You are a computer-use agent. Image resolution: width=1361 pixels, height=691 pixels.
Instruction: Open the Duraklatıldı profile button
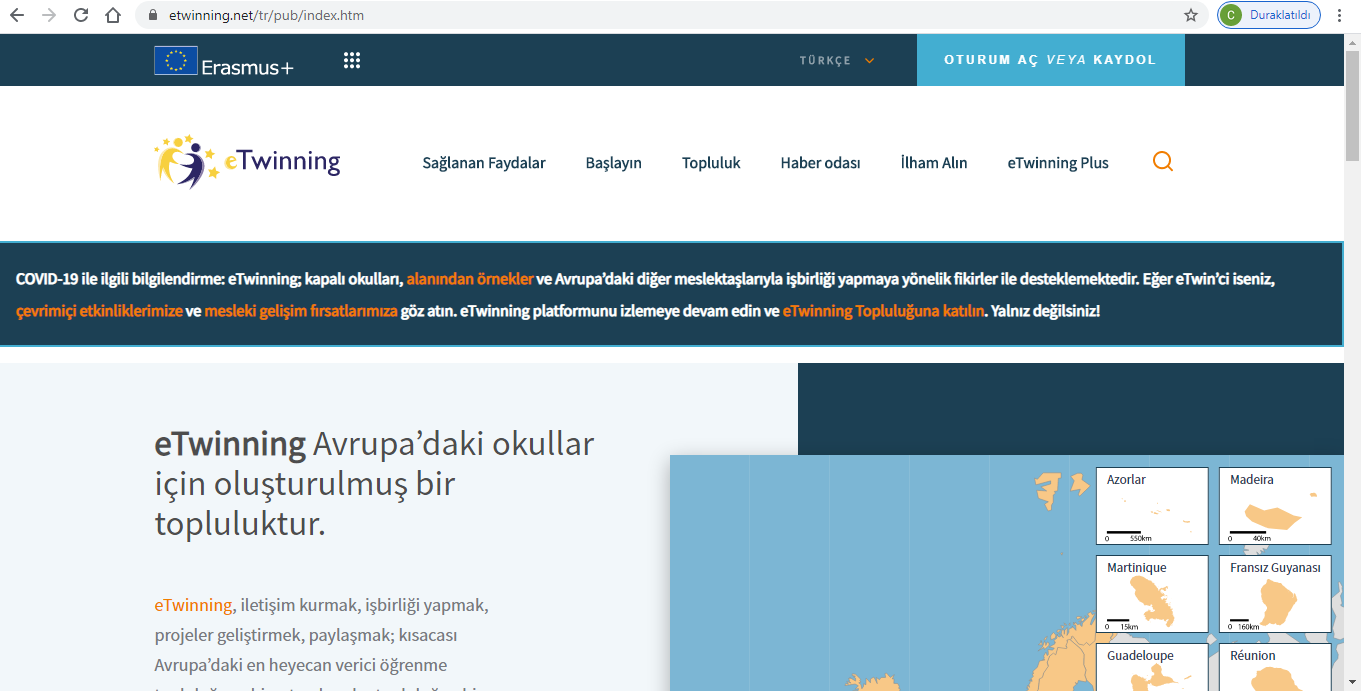pos(1269,15)
